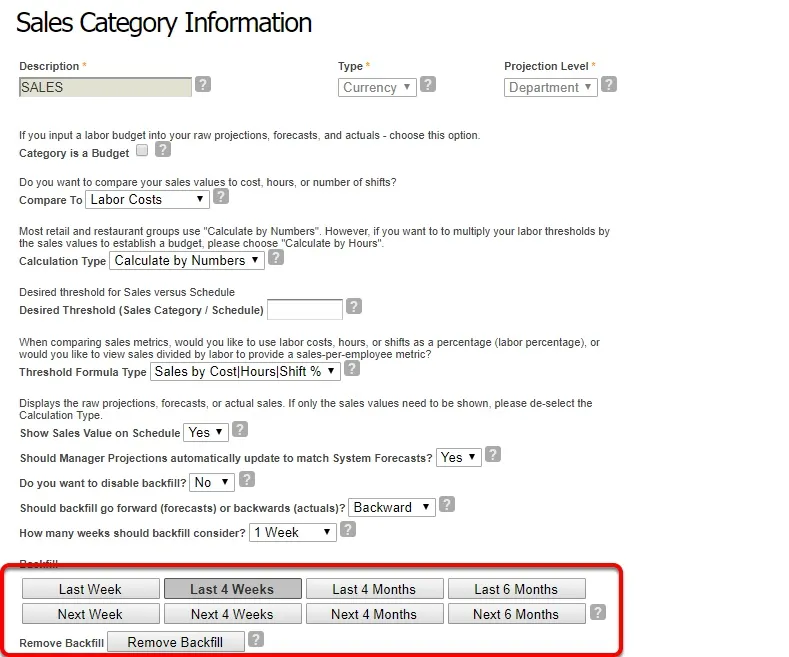Click into the Description field containing SALES
Screen dimensions: 789x657
105,88
